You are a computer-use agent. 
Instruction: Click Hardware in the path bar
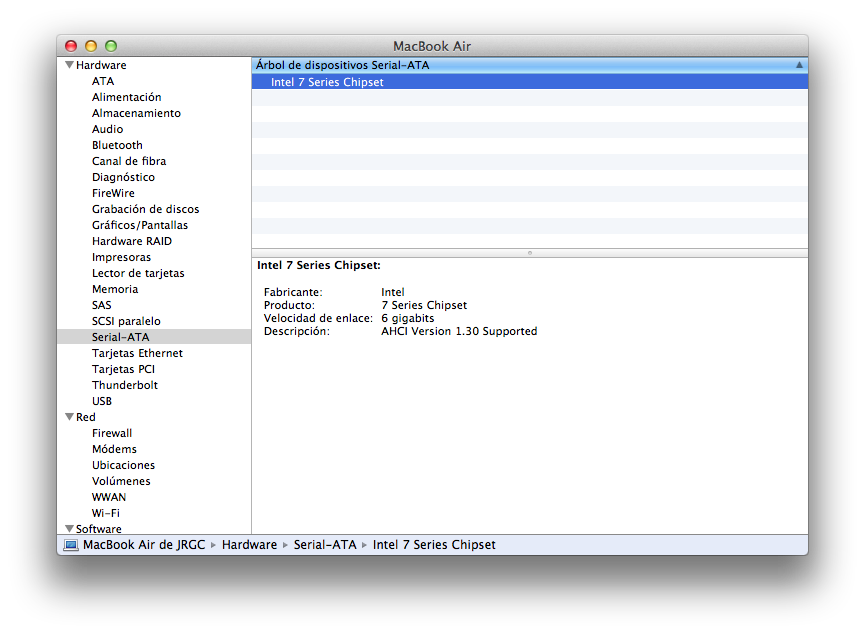[249, 545]
